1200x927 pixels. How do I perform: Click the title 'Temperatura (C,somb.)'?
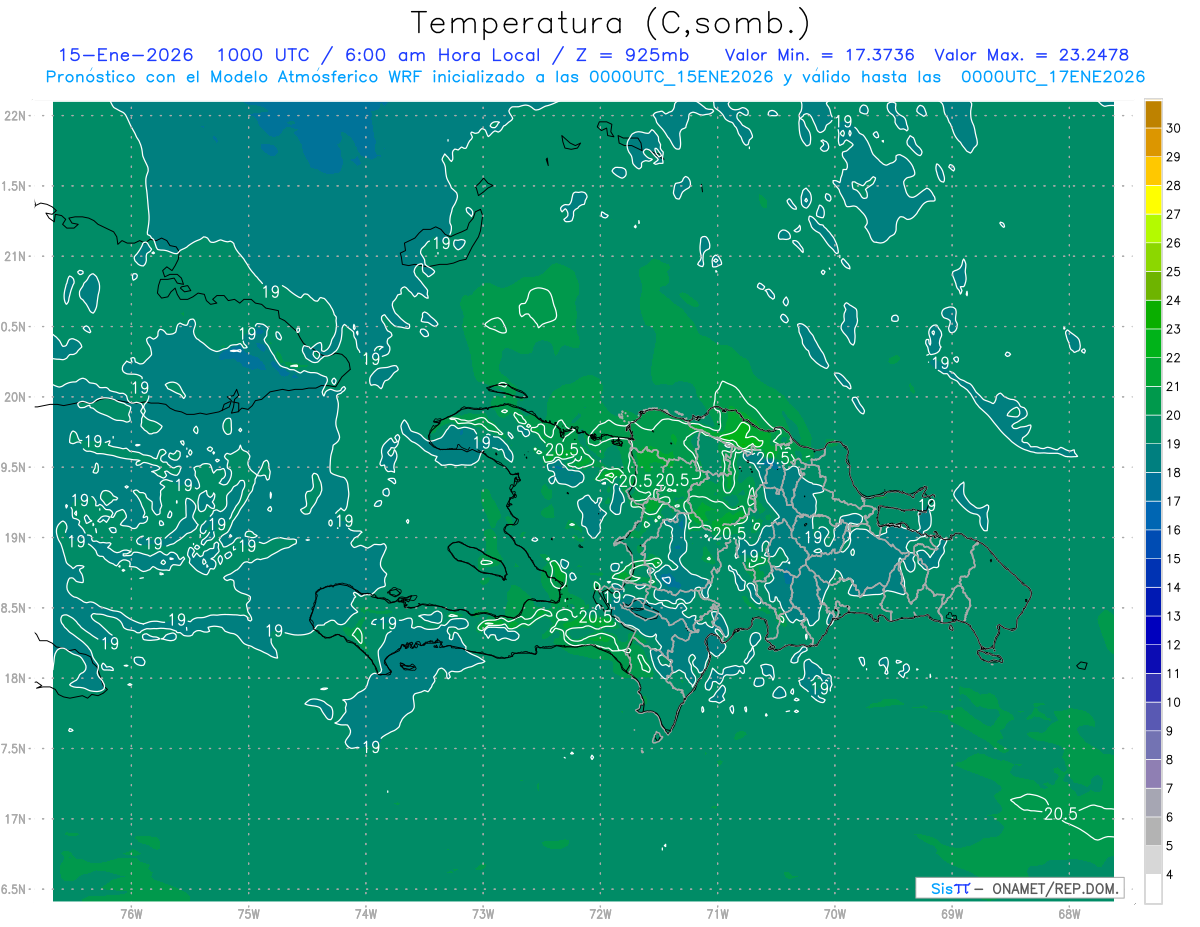pyautogui.click(x=610, y=24)
